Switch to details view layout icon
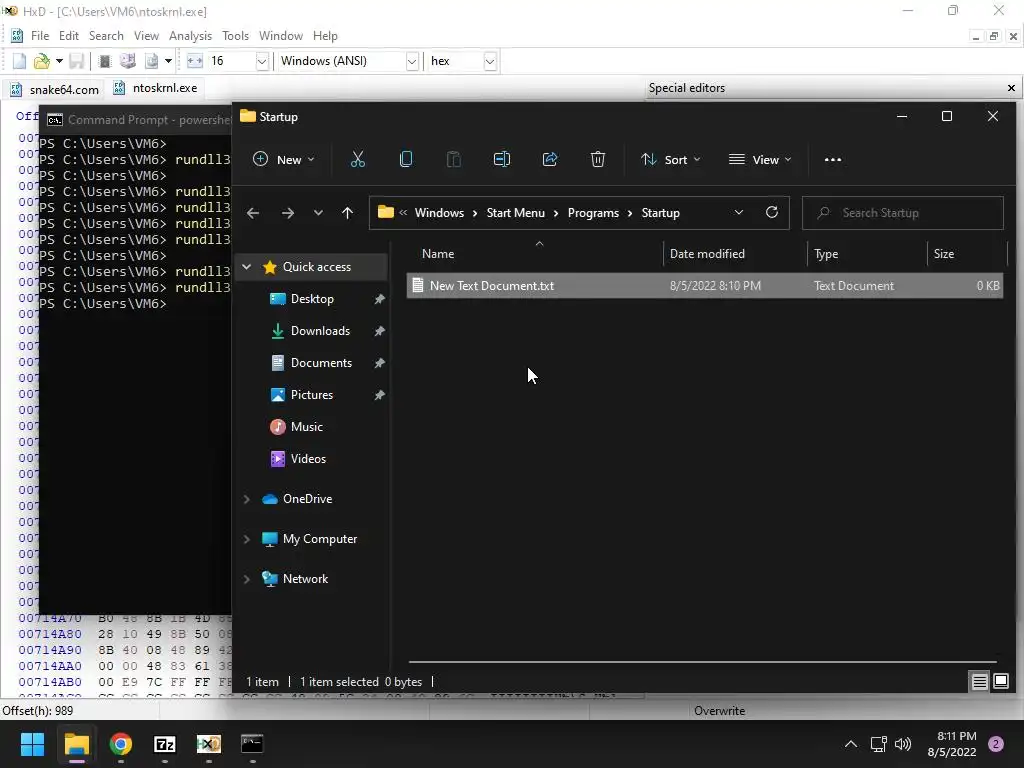This screenshot has height=768, width=1024. (979, 682)
